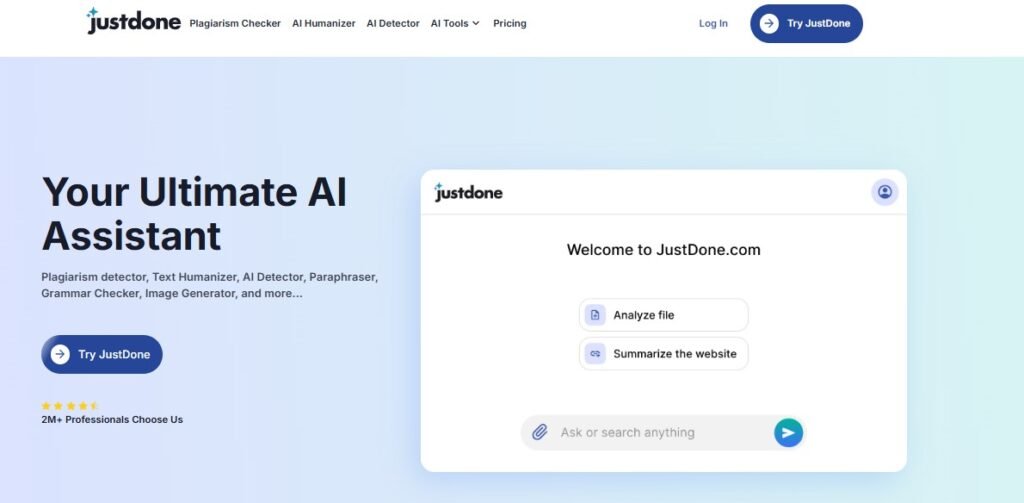The height and width of the screenshot is (503, 1024).
Task: Click the Welcome to JustDone.com heading
Action: (x=664, y=250)
